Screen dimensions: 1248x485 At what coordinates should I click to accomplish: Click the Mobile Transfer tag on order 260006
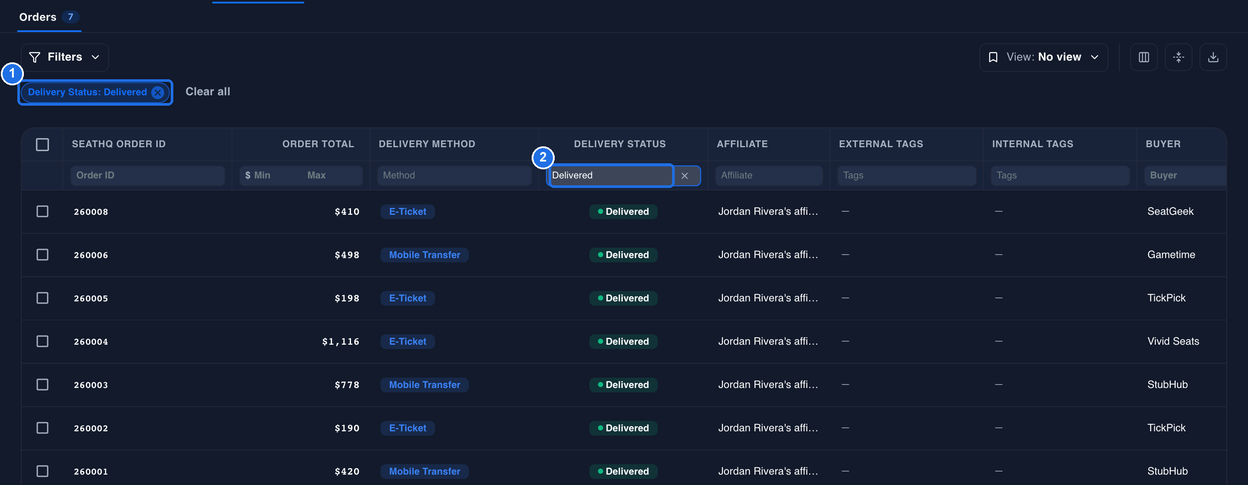[425, 255]
